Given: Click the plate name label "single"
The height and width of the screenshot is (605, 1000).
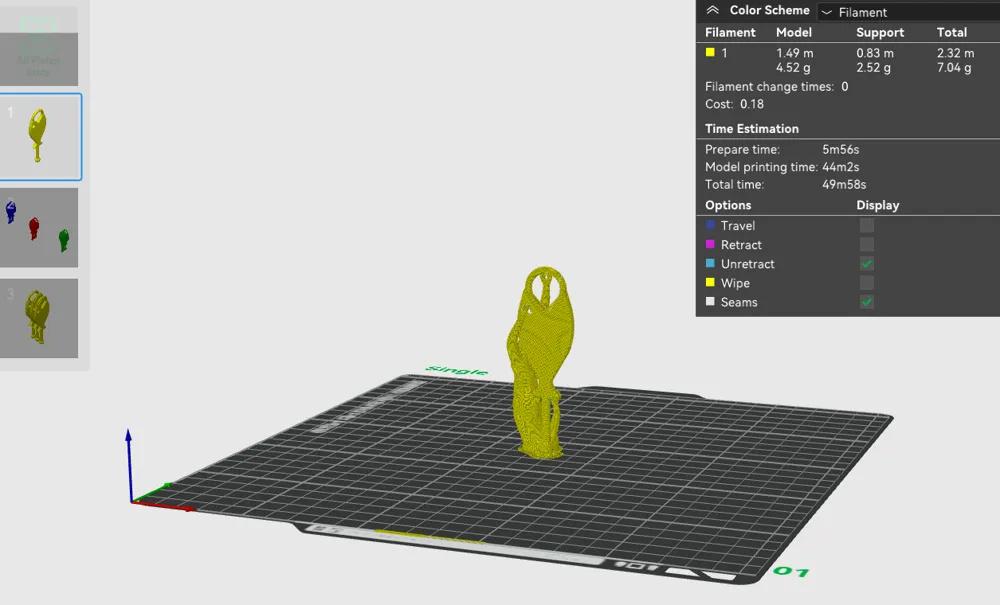Looking at the screenshot, I should [x=455, y=369].
